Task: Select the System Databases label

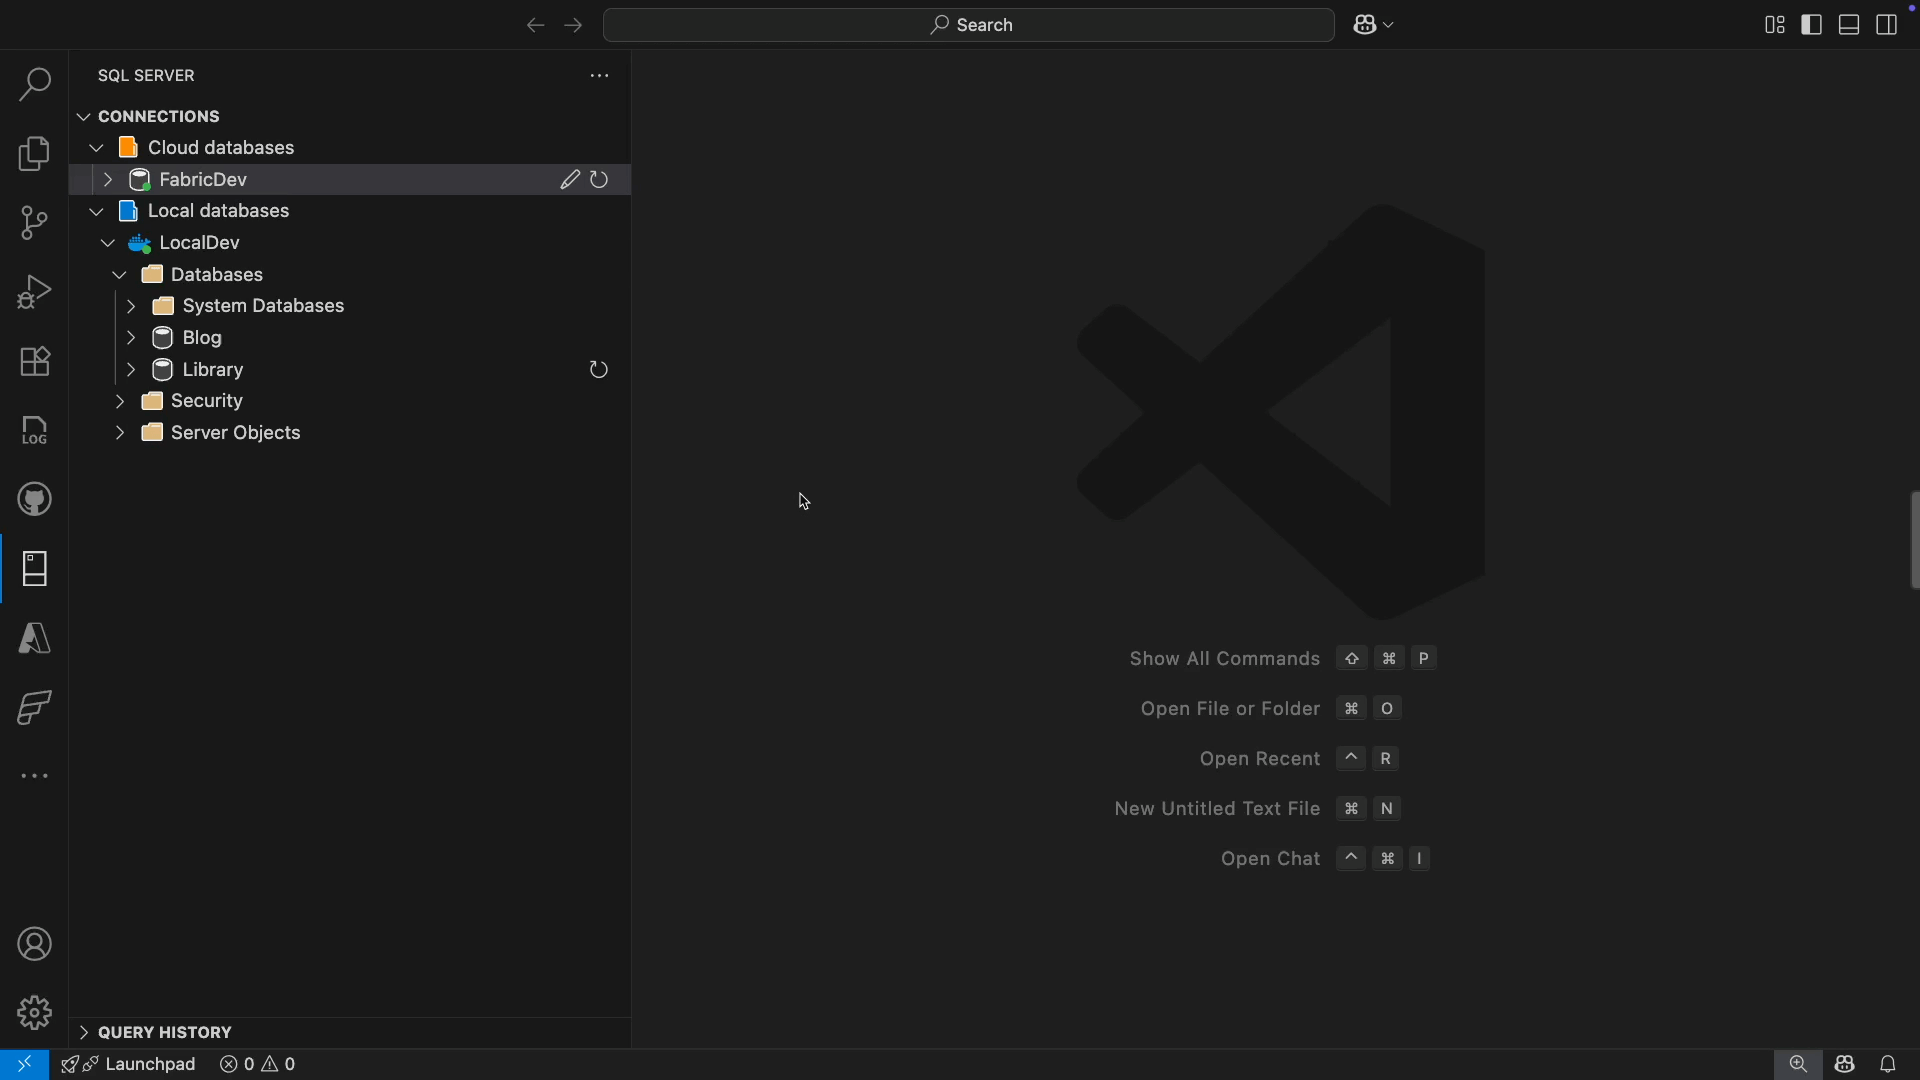Action: [263, 306]
